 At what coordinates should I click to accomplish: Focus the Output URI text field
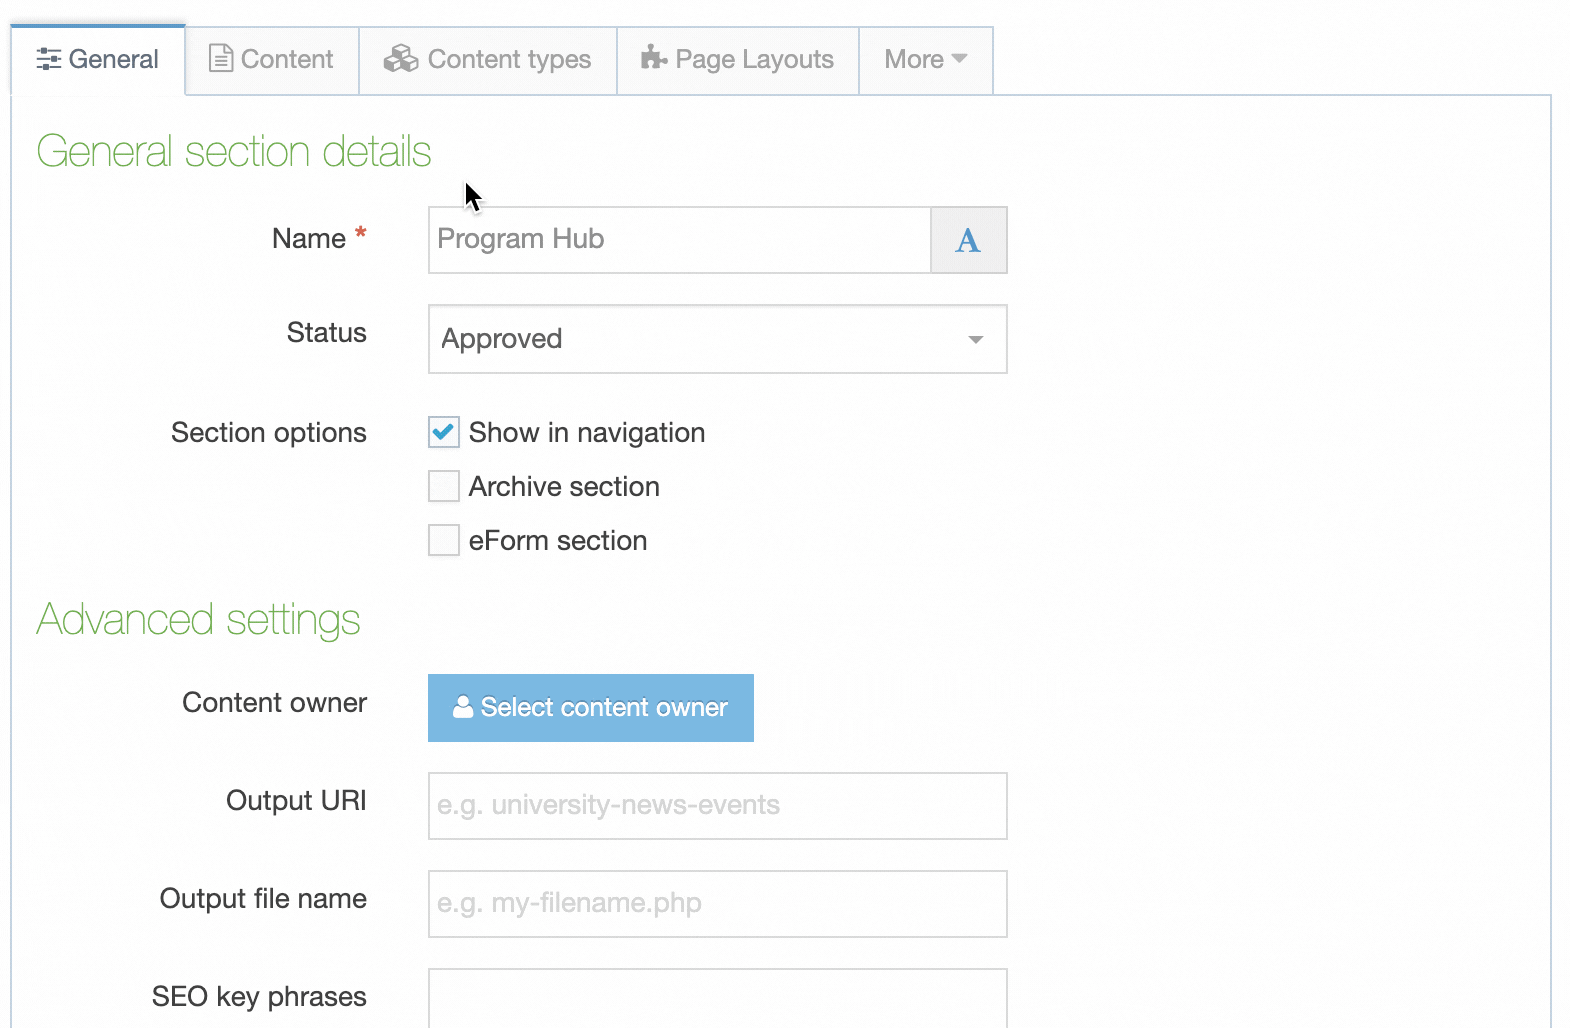click(x=716, y=806)
